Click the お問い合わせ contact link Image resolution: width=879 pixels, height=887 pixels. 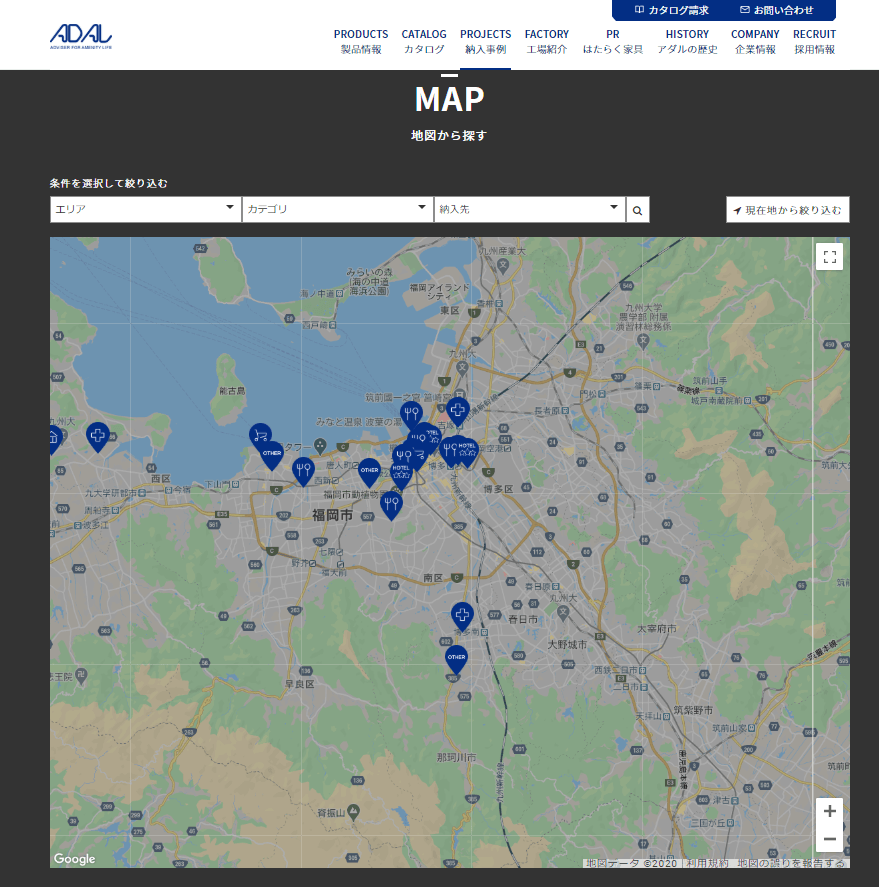click(x=777, y=10)
